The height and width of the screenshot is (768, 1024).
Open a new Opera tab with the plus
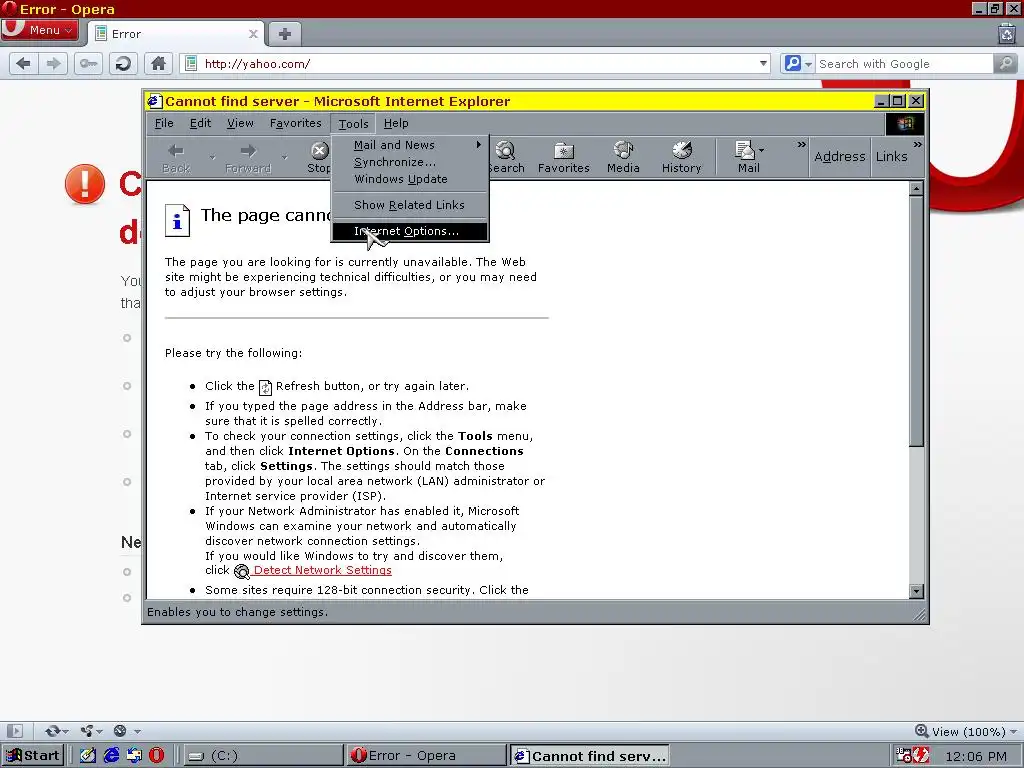[285, 34]
